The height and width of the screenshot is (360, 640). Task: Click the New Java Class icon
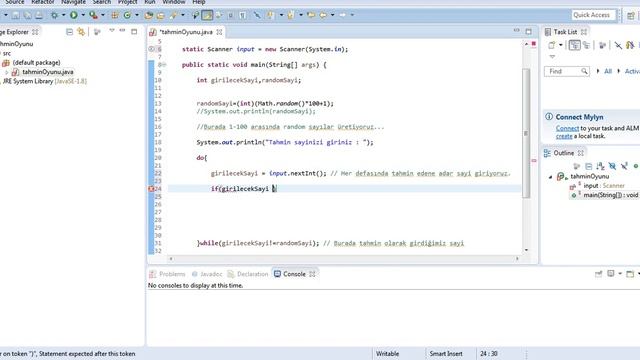127,16
